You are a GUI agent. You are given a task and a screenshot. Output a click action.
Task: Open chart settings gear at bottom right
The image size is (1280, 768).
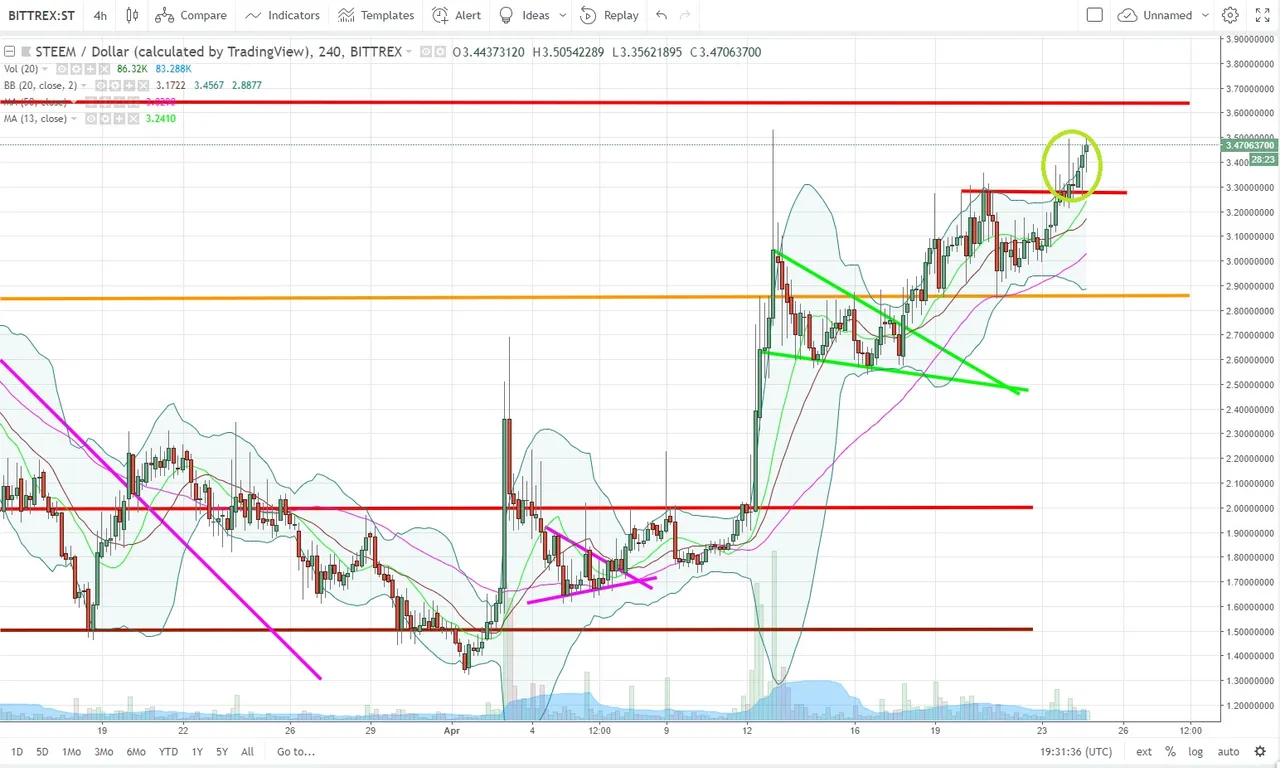(x=1262, y=751)
